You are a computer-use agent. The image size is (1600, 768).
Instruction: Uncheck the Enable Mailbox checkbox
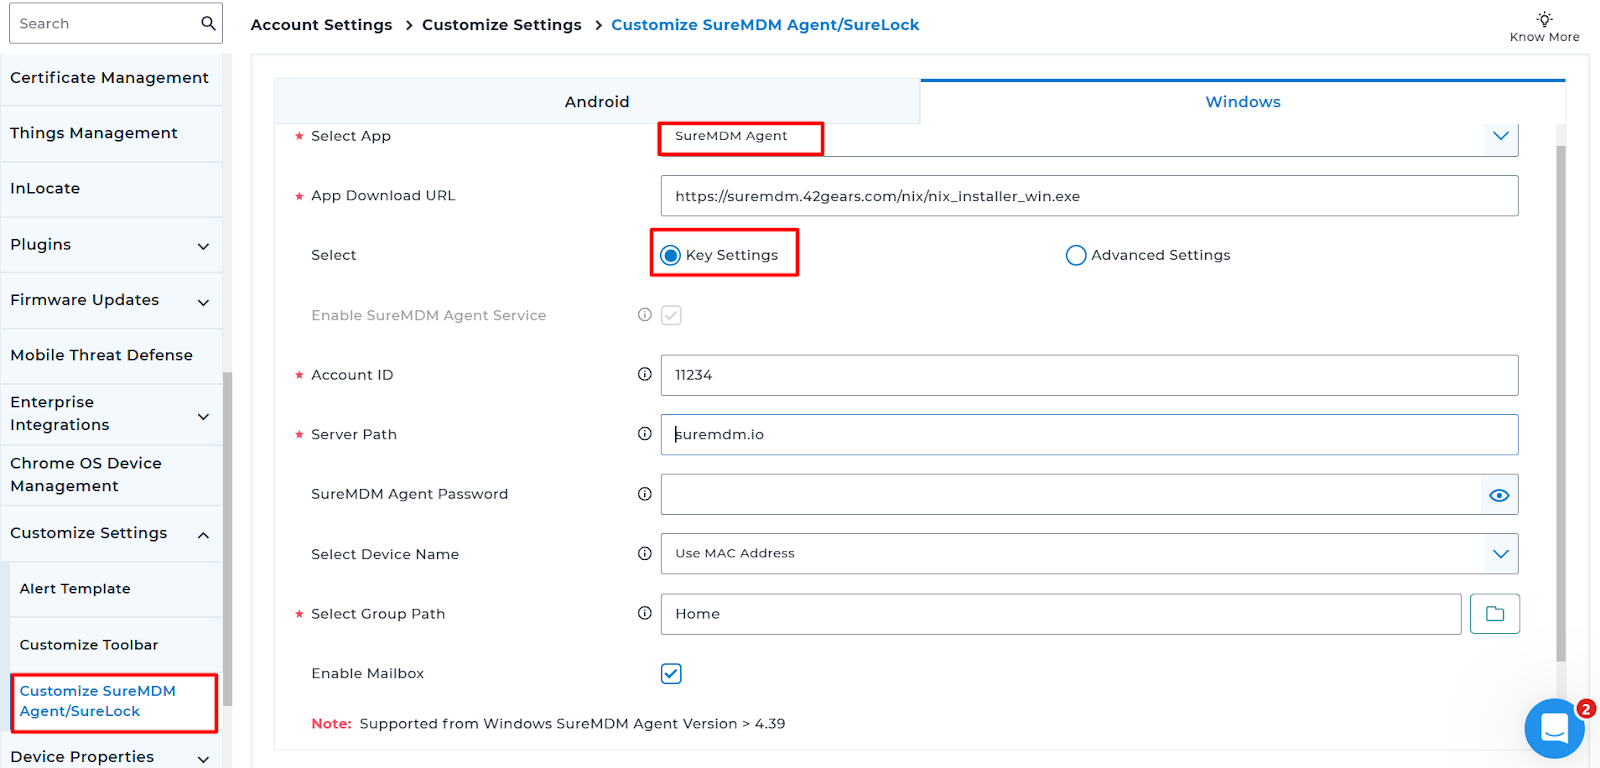click(671, 674)
